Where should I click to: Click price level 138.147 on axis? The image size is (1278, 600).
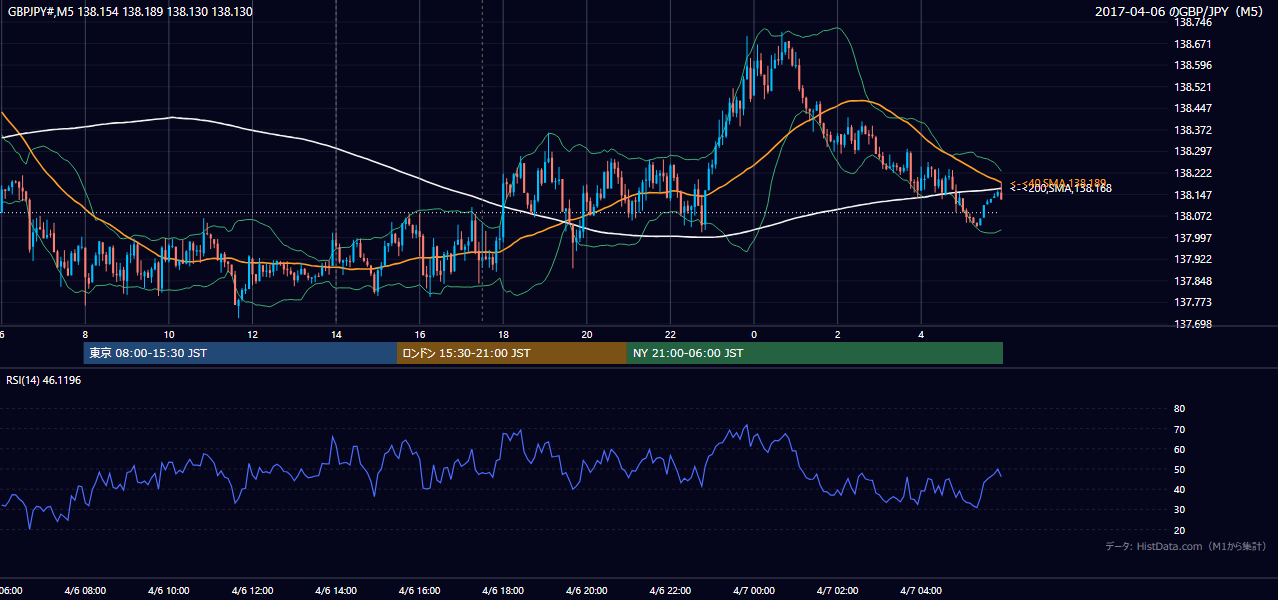[1193, 195]
